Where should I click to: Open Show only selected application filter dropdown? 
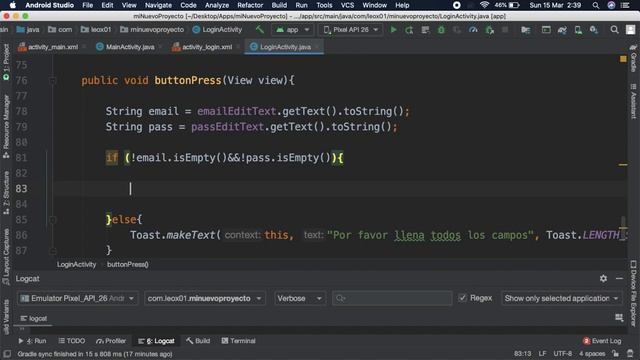click(x=562, y=298)
